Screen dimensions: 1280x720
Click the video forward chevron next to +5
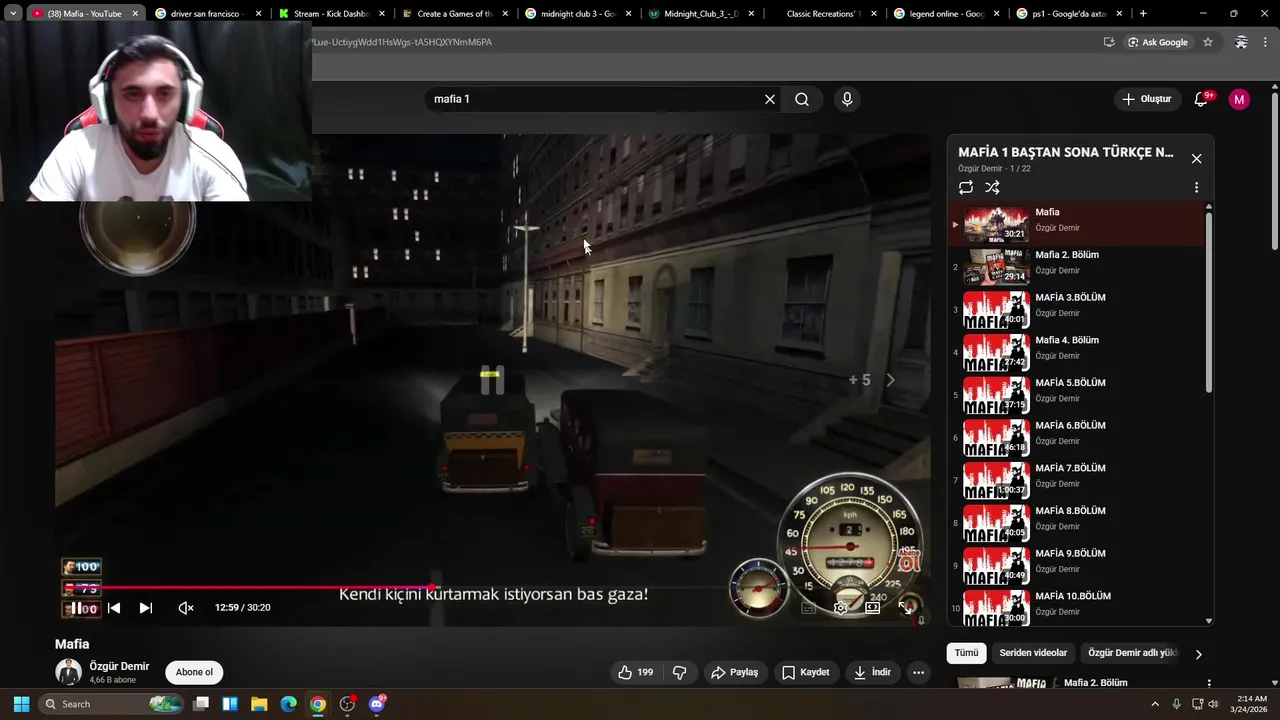[890, 380]
